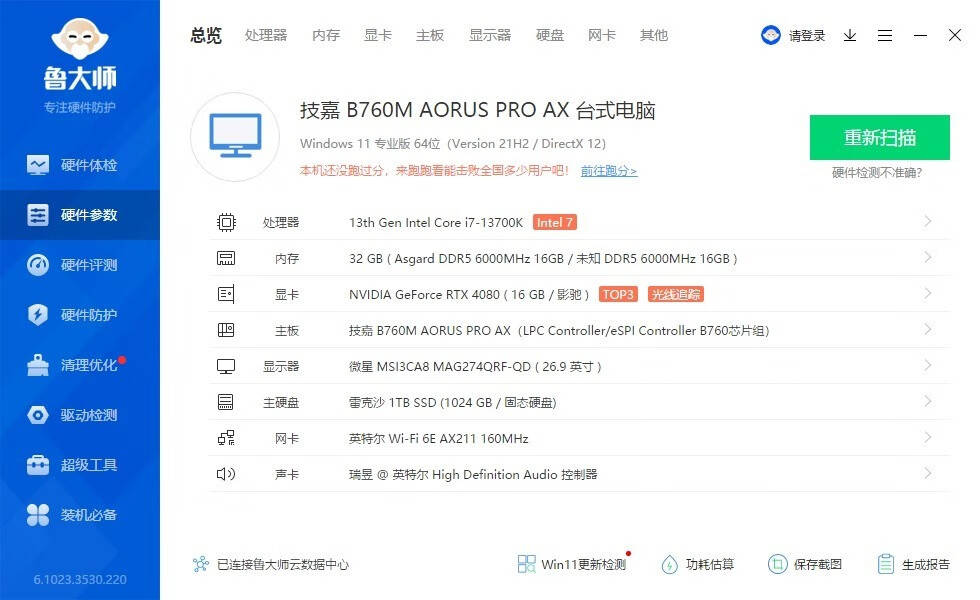Select the 显示器 tab

[490, 36]
